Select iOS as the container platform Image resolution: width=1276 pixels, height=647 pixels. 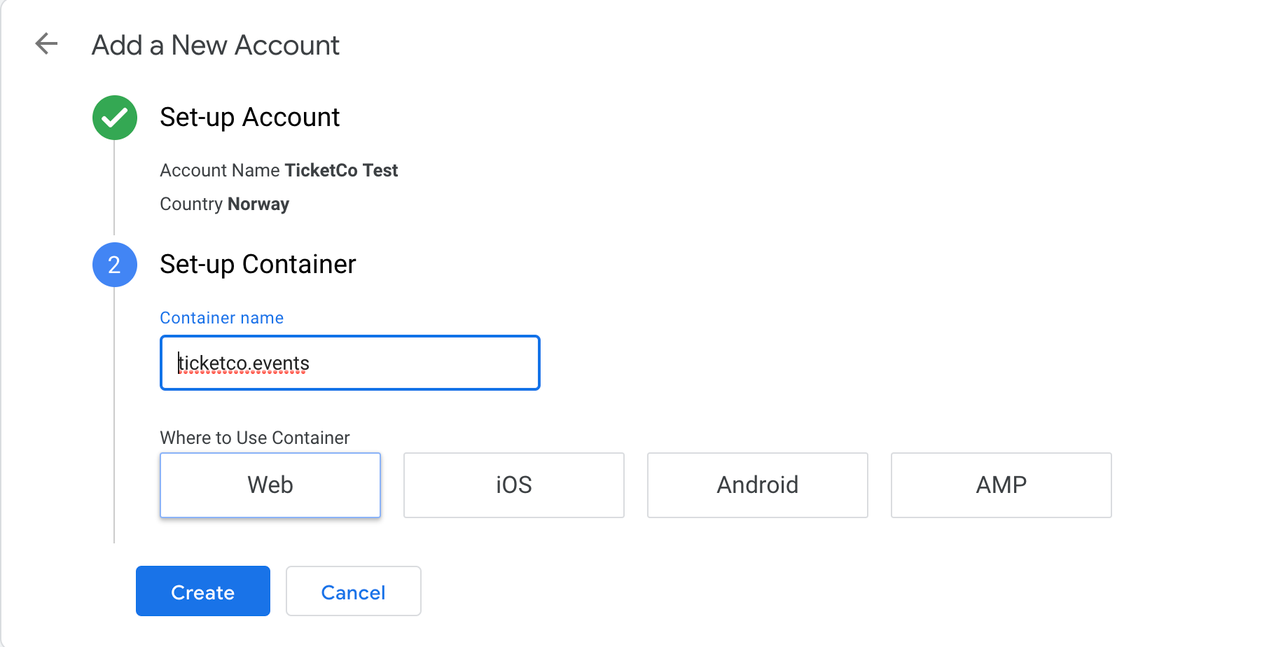514,485
